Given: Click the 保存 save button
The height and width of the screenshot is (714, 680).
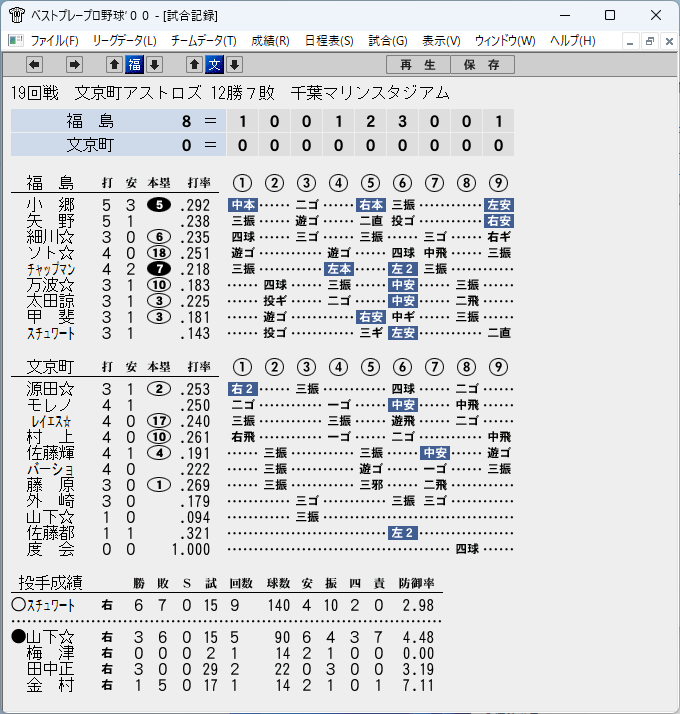Looking at the screenshot, I should click(482, 65).
